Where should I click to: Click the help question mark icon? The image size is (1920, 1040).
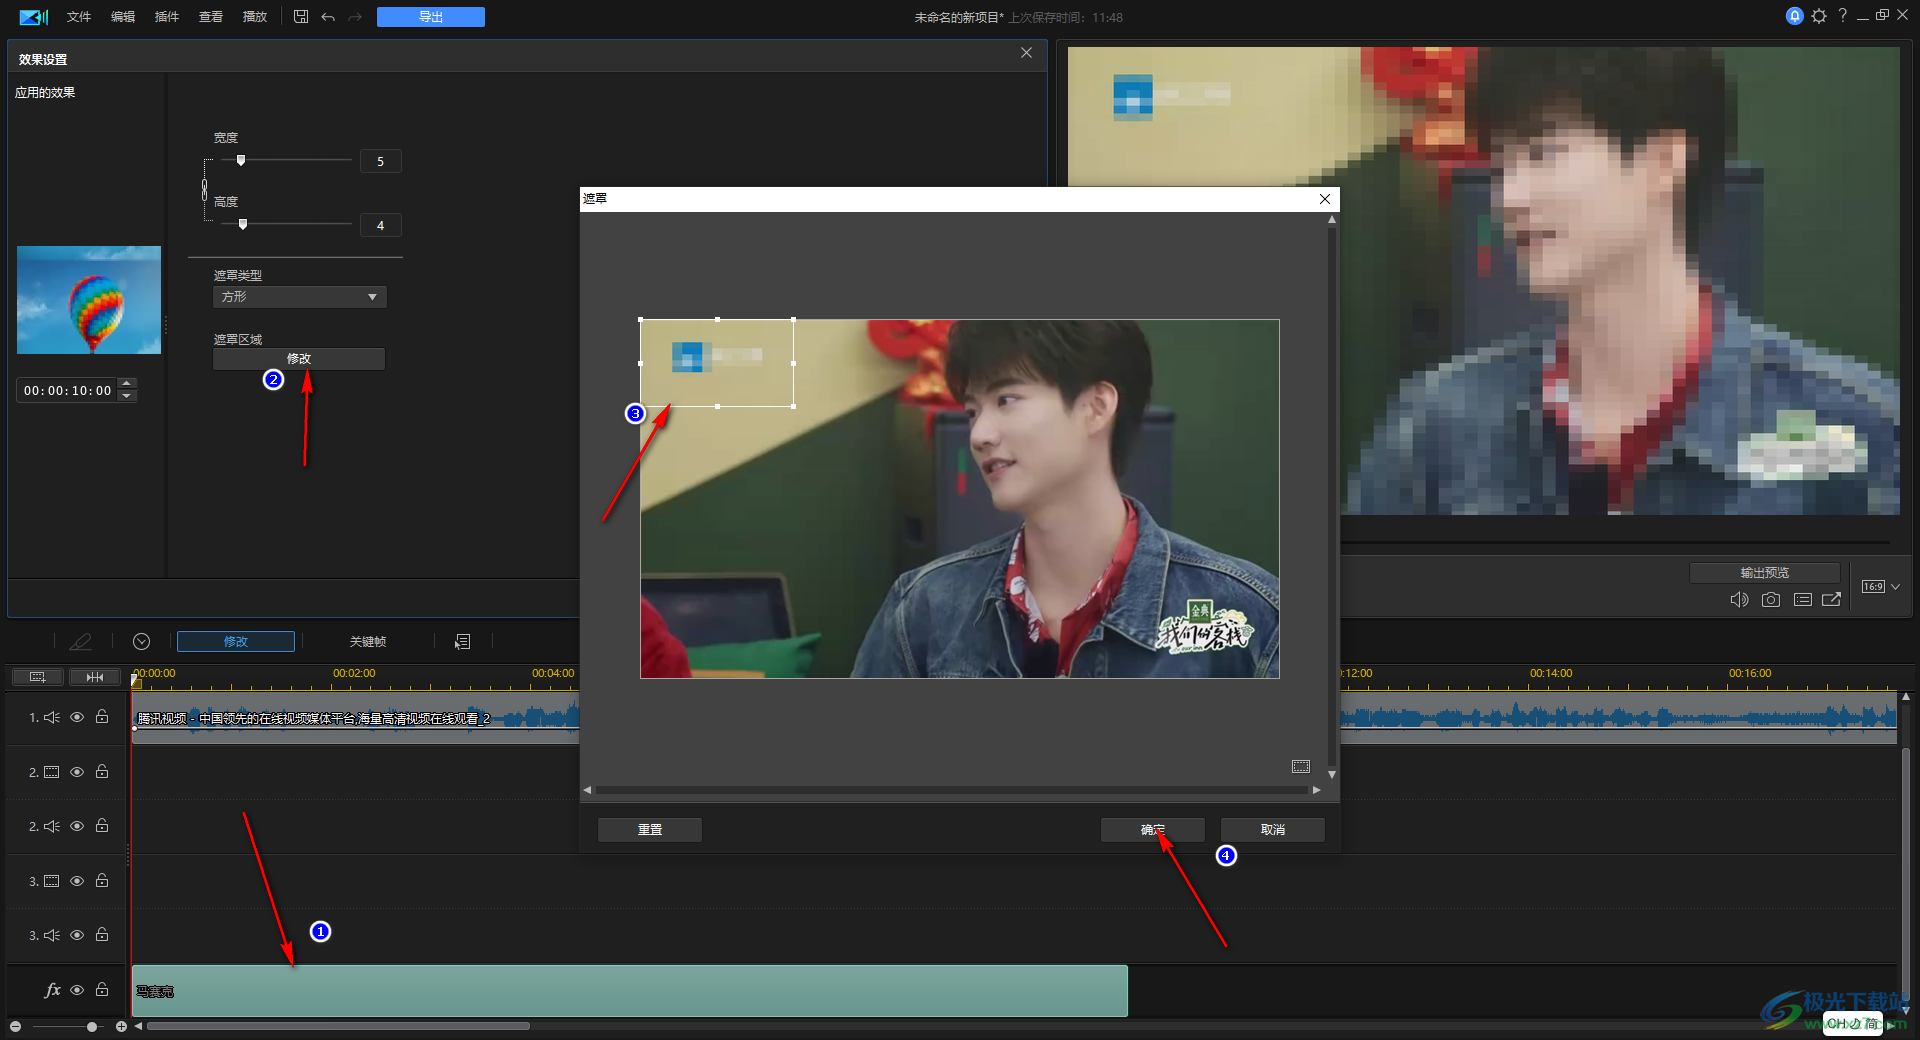click(1843, 16)
